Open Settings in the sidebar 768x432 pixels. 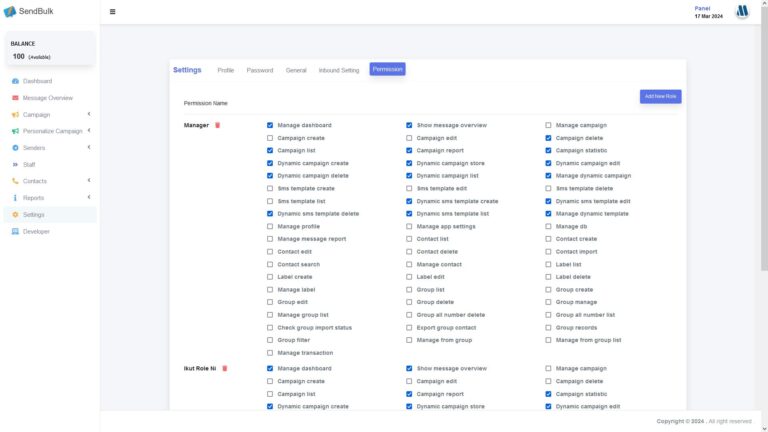click(x=33, y=215)
